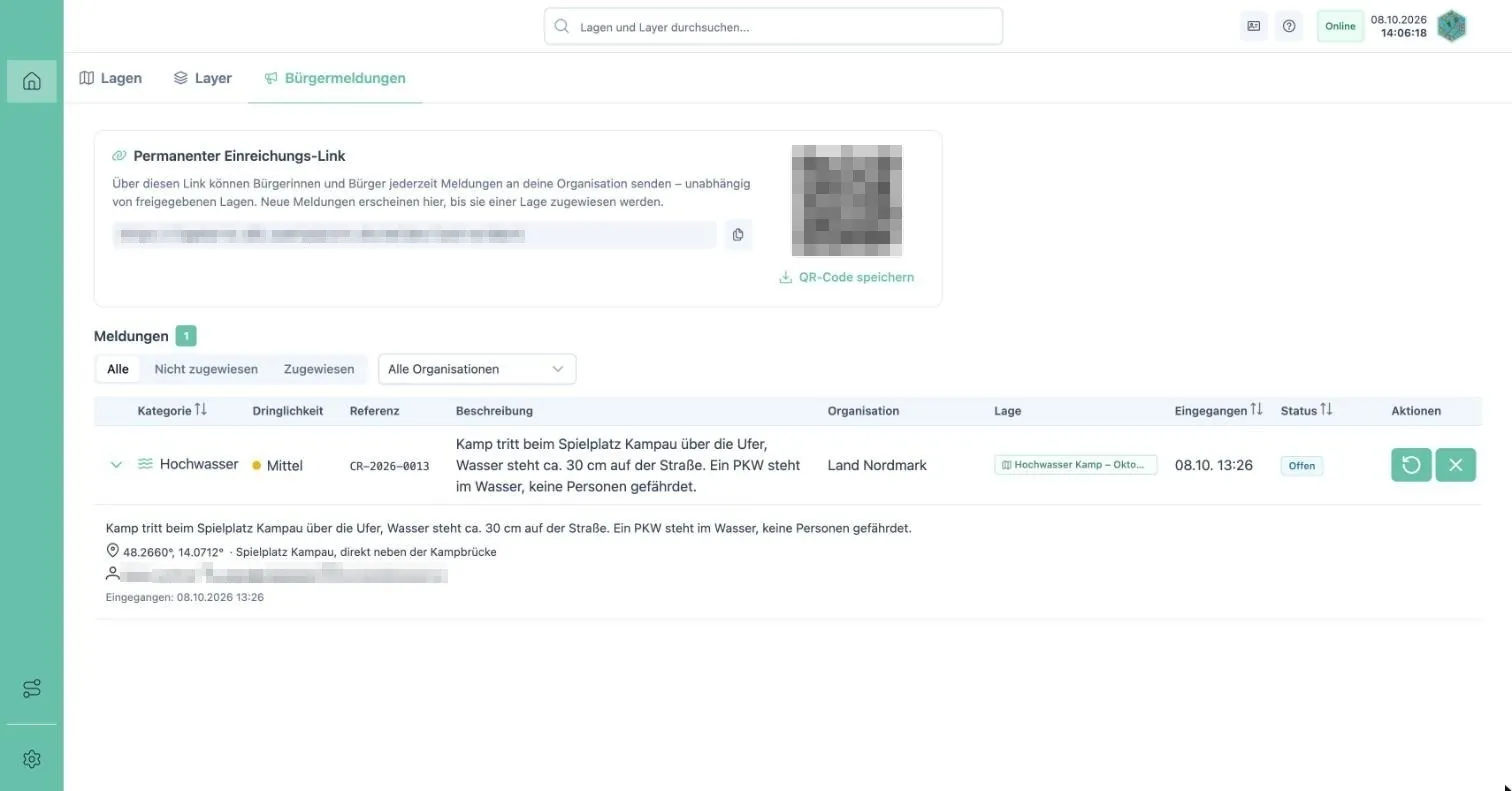Click the blurred submission link field

point(415,235)
